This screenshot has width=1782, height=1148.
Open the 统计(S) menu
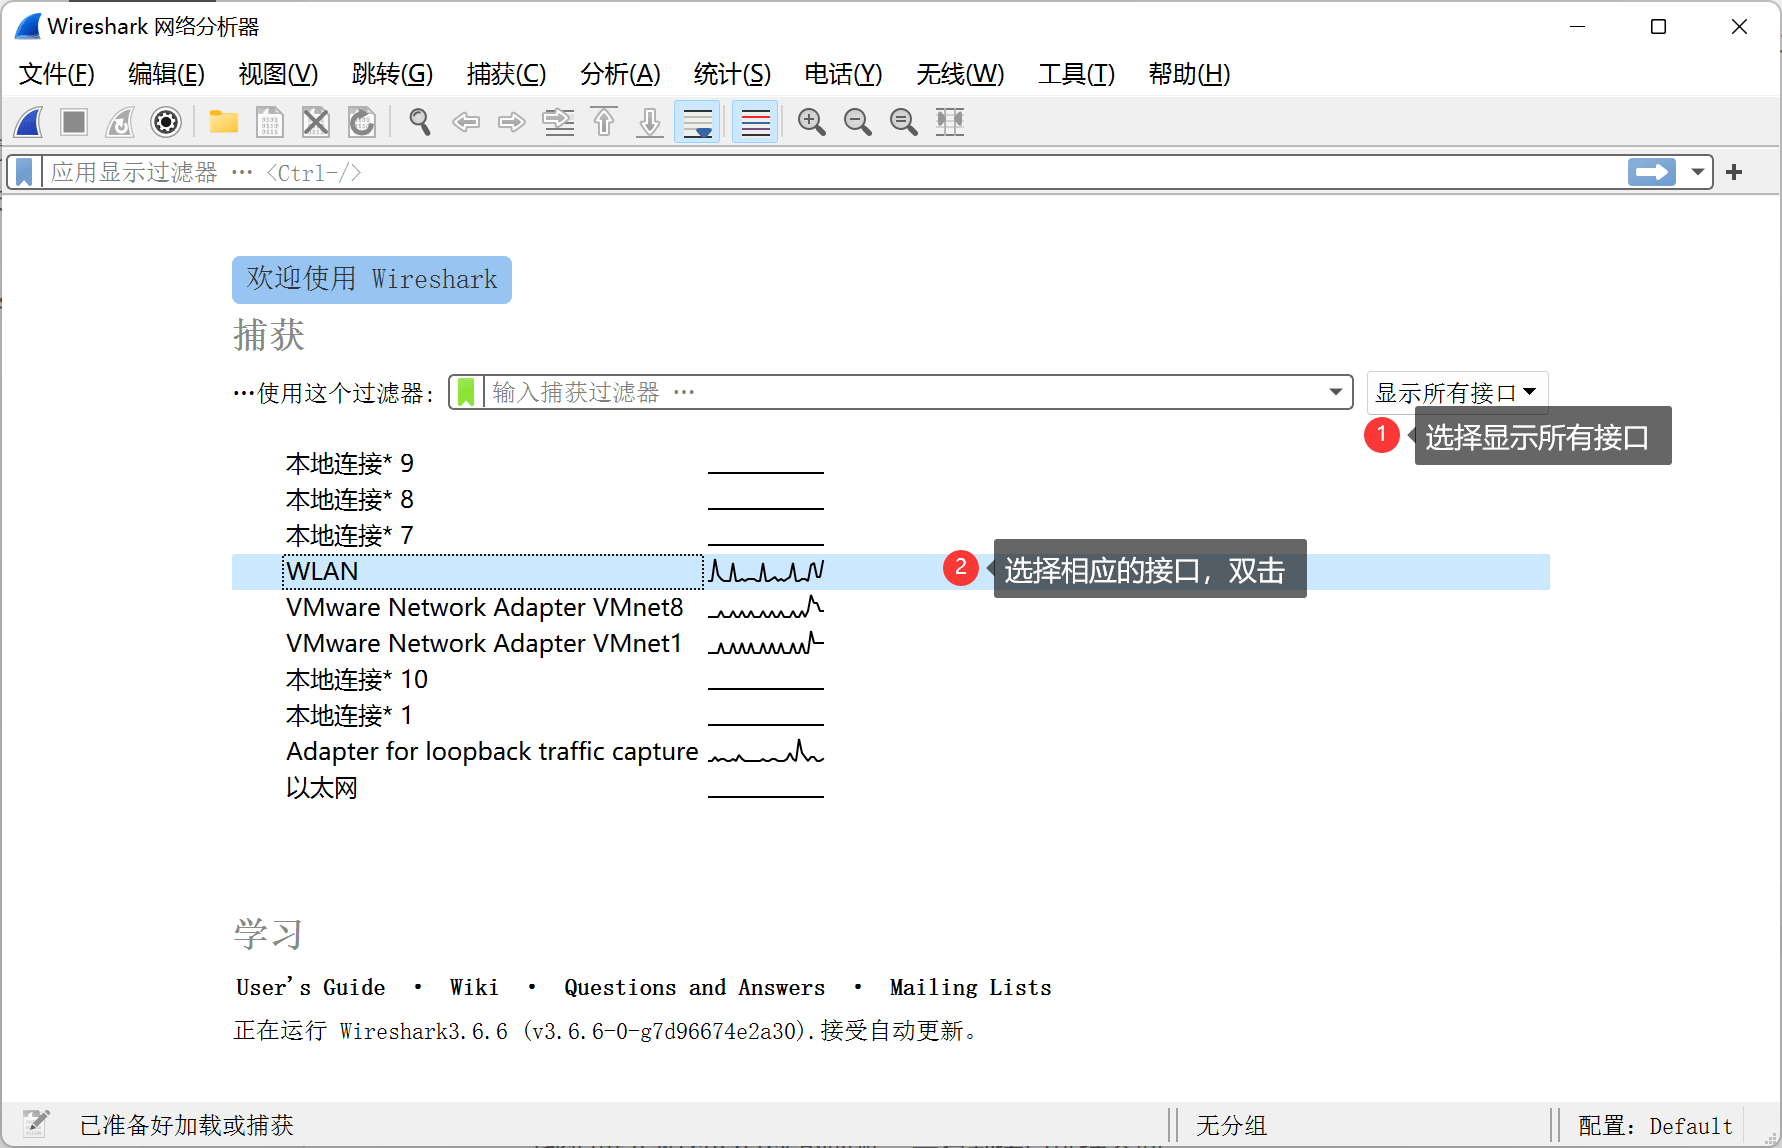[x=732, y=74]
